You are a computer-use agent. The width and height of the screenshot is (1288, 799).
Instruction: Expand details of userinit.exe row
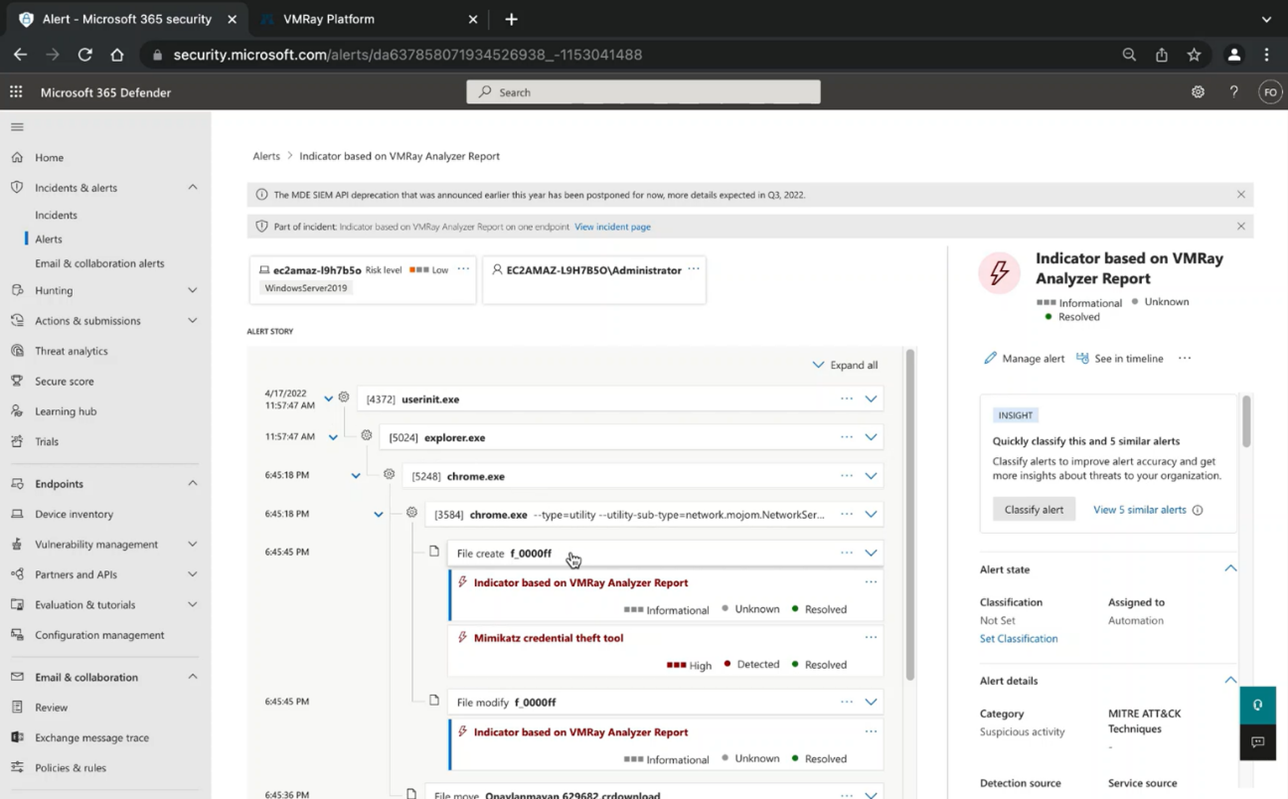[x=871, y=399]
